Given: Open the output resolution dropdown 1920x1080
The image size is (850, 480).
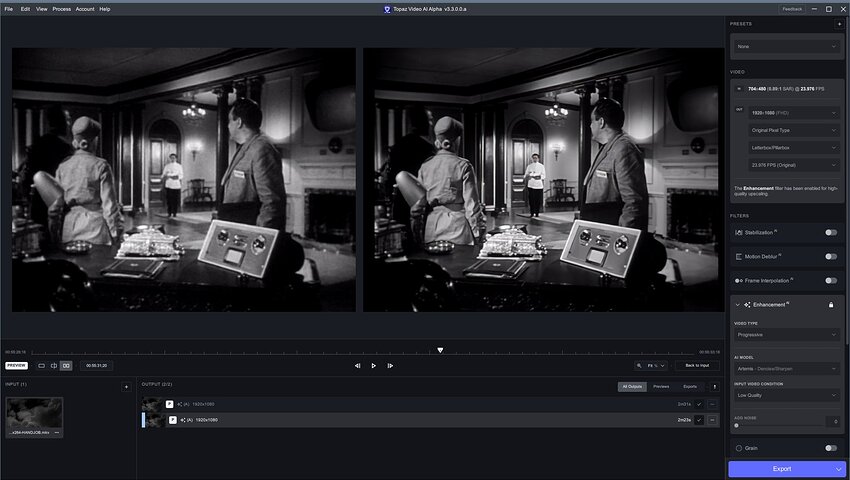Looking at the screenshot, I should coord(794,113).
